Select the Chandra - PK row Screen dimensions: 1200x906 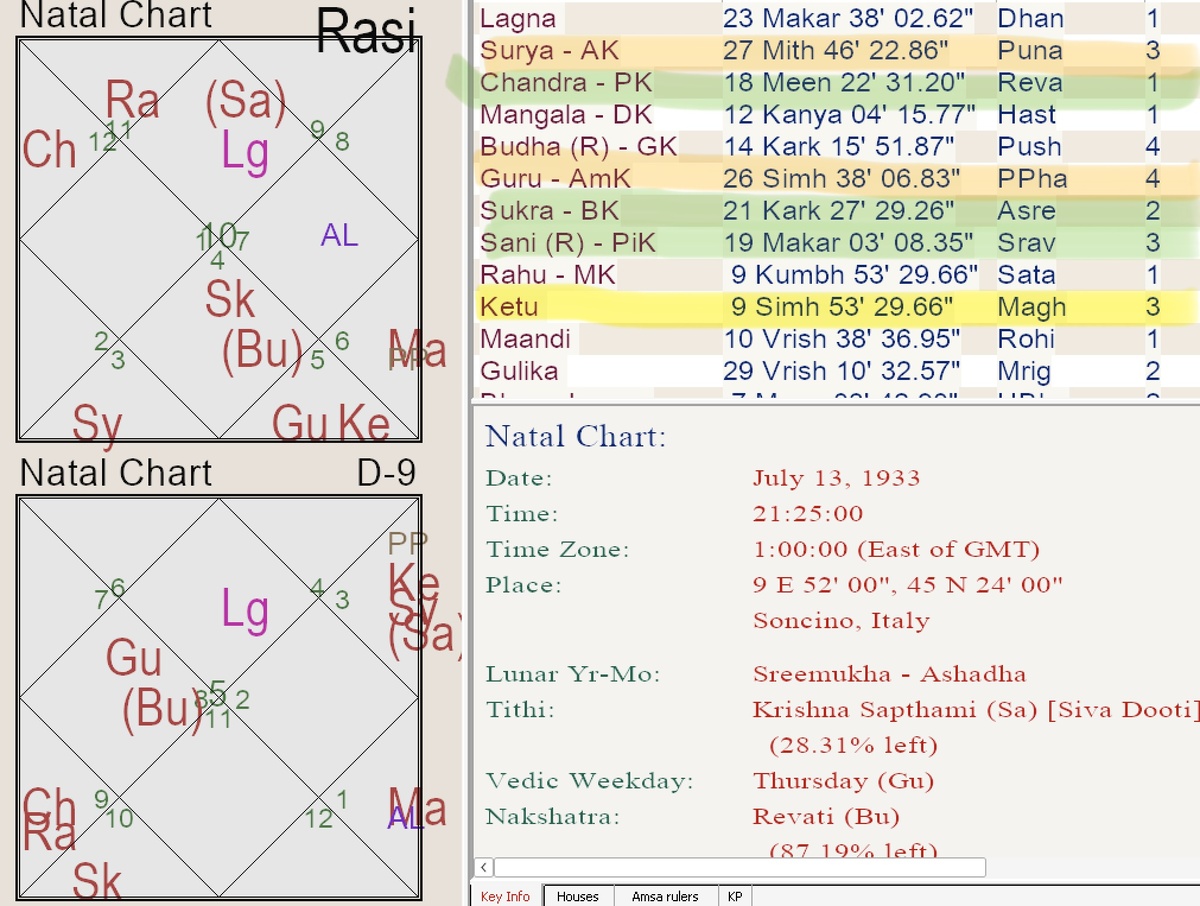pos(835,82)
